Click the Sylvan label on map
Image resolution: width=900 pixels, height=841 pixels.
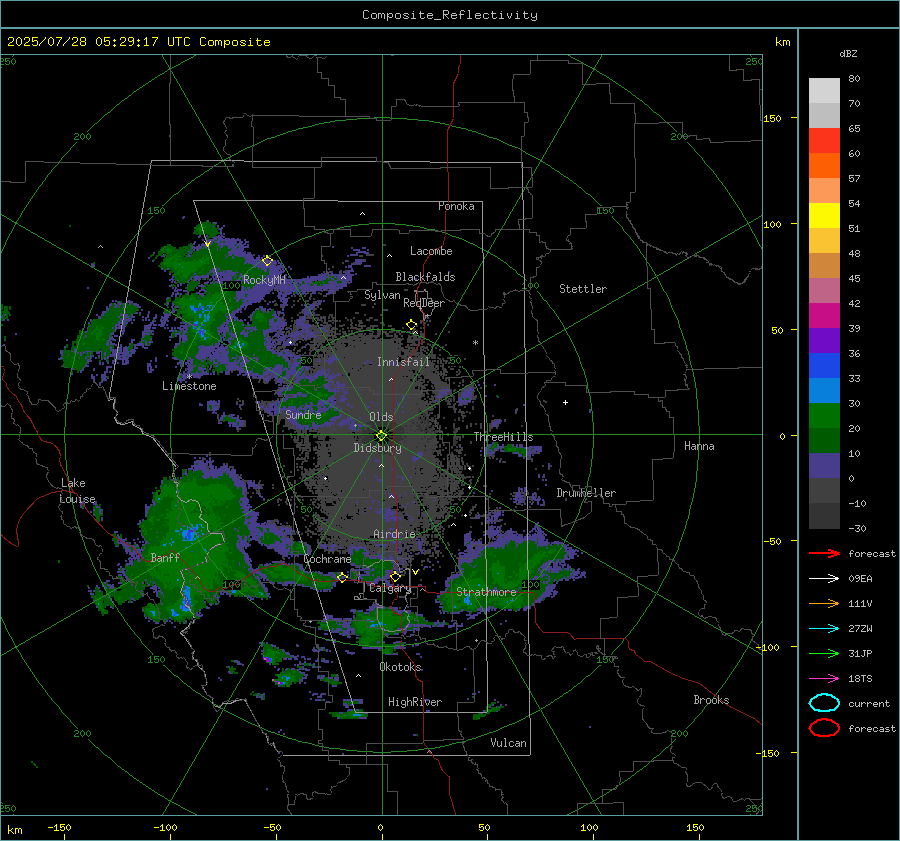point(382,295)
